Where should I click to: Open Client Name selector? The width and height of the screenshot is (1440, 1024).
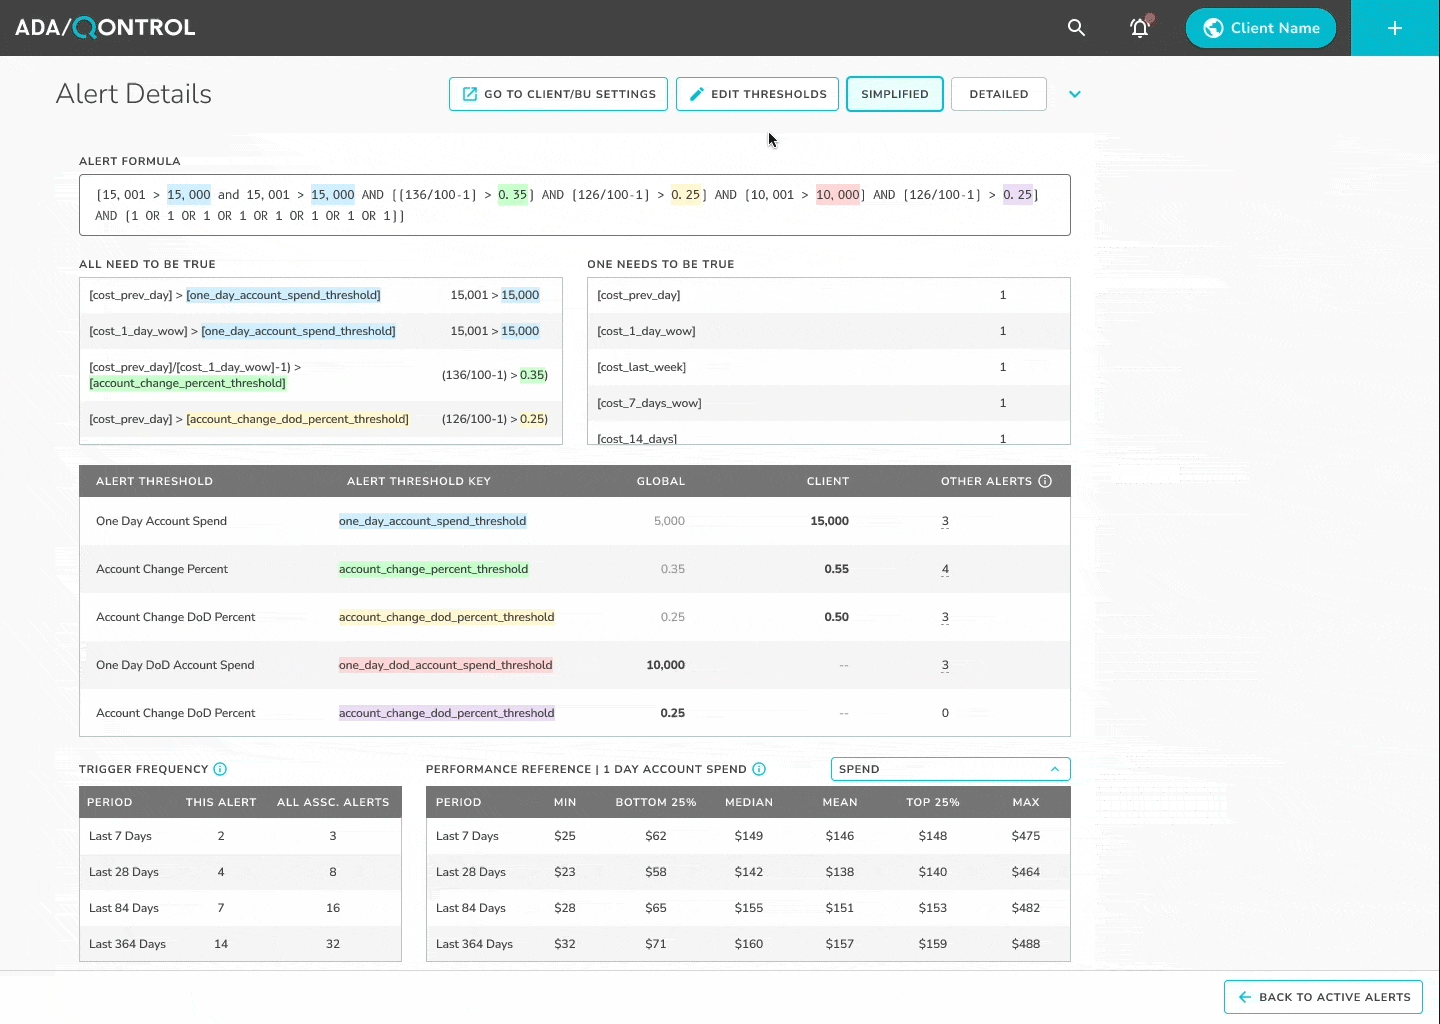1261,28
